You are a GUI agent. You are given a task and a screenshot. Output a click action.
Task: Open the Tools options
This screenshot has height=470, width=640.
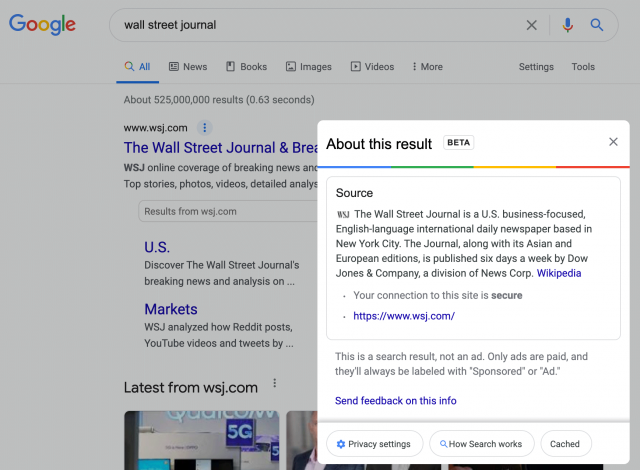[583, 67]
